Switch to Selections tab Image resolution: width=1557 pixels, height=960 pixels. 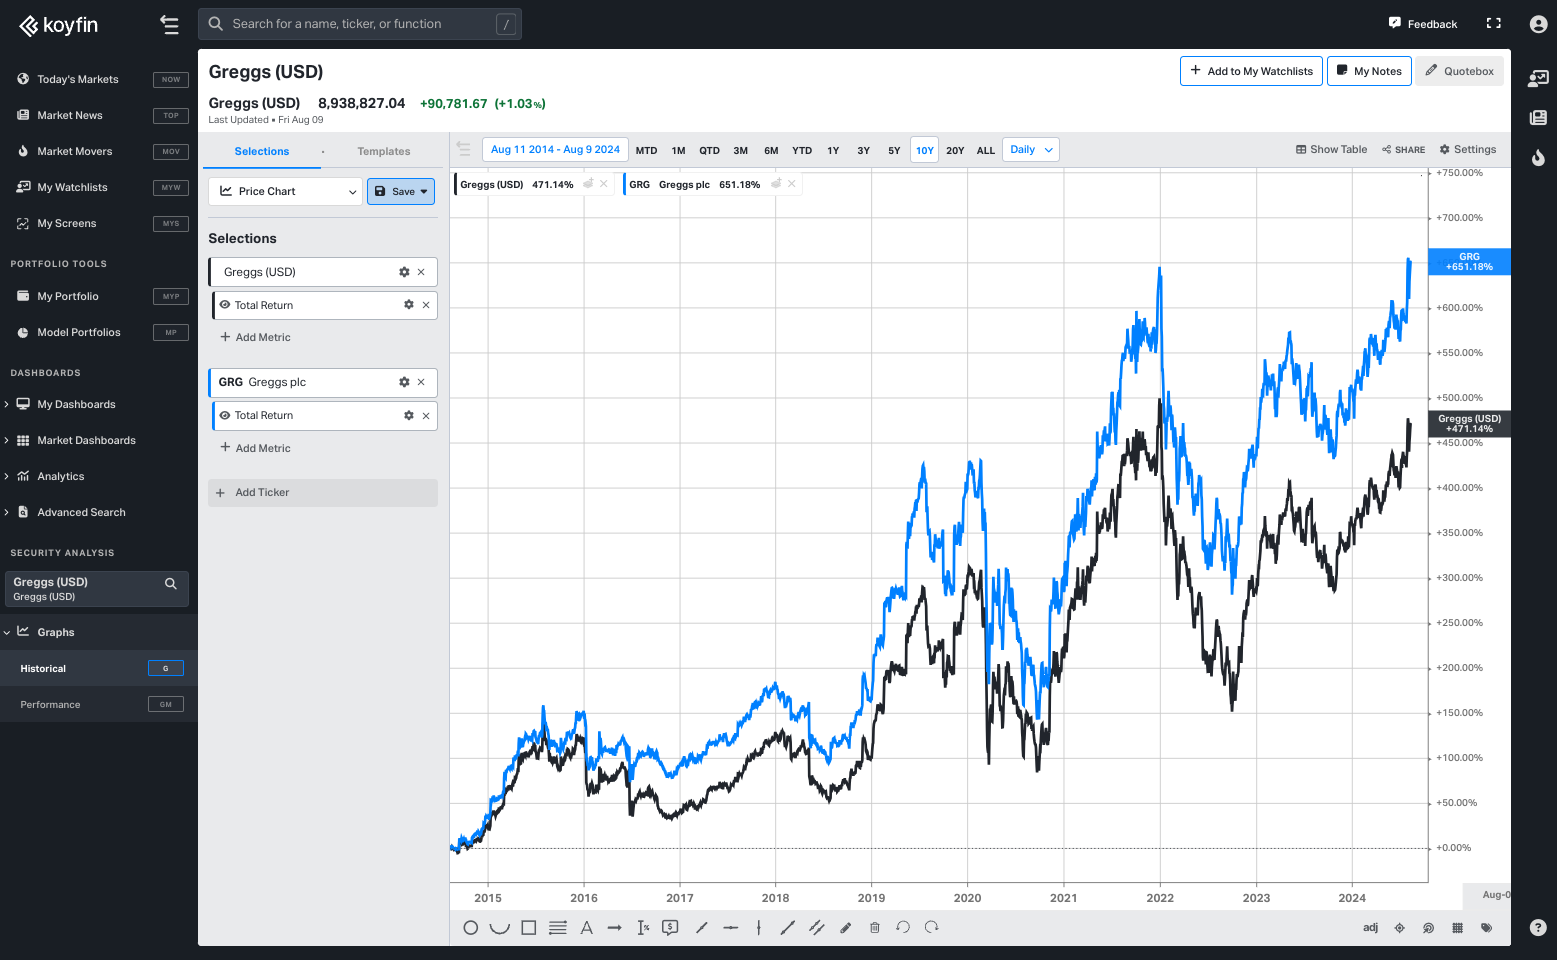[x=262, y=151]
